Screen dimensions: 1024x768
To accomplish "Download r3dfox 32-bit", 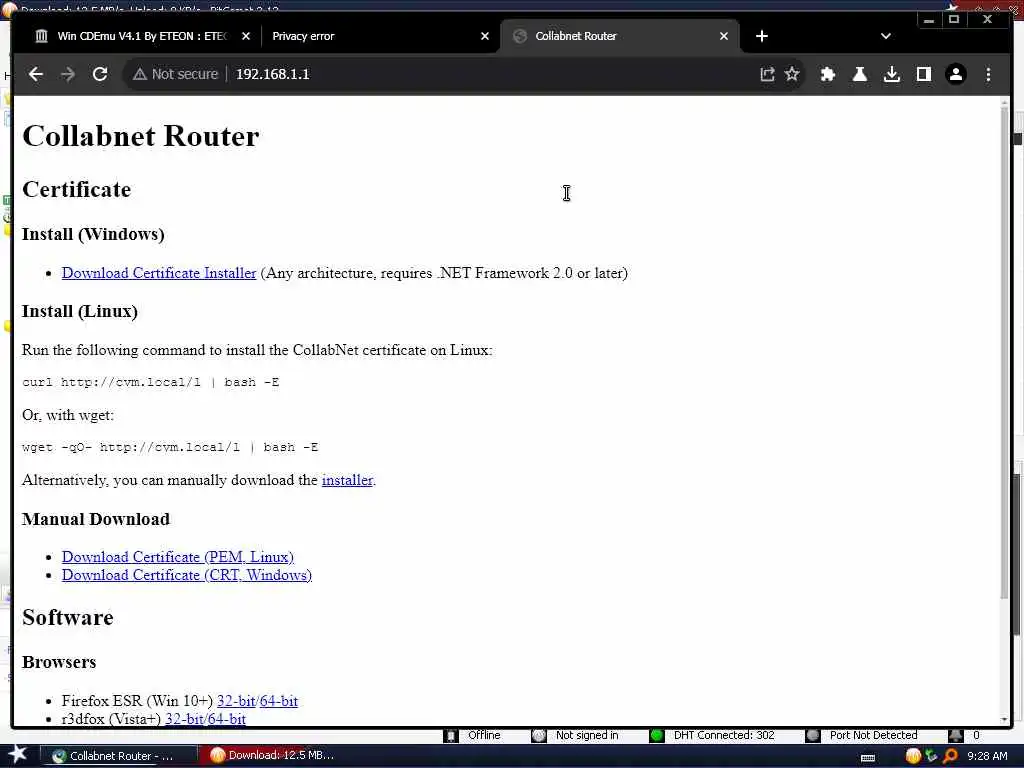I will coord(184,719).
